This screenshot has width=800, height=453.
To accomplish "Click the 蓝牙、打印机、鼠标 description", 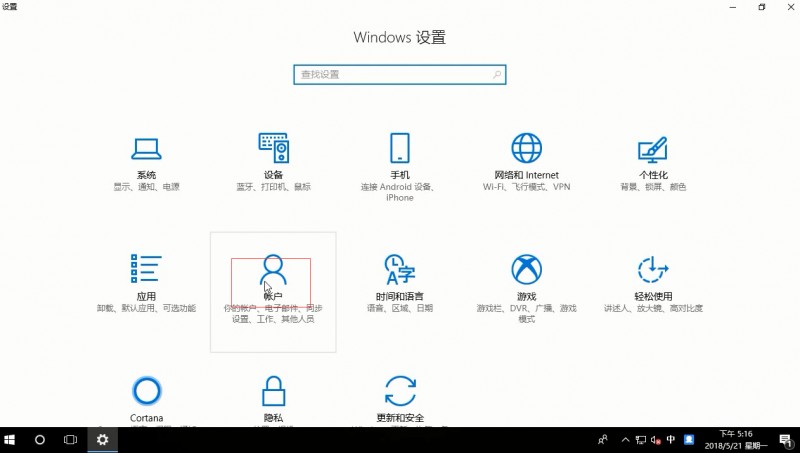I will (x=273, y=187).
